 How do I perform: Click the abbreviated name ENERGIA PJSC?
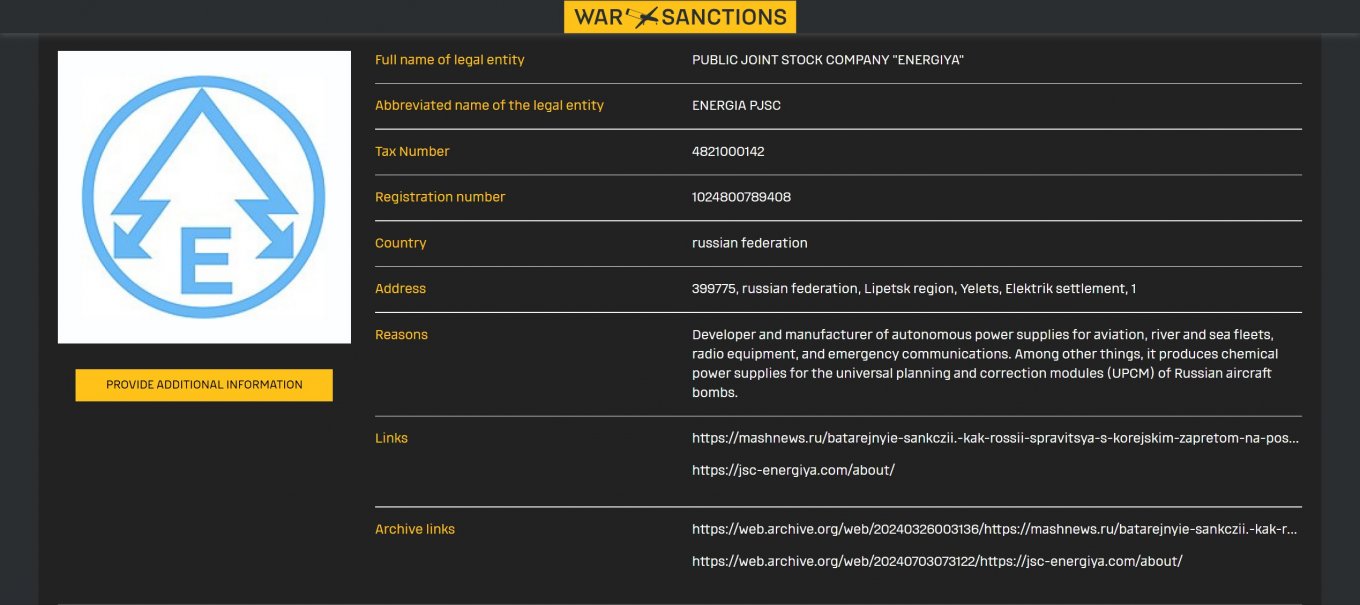pyautogui.click(x=736, y=105)
